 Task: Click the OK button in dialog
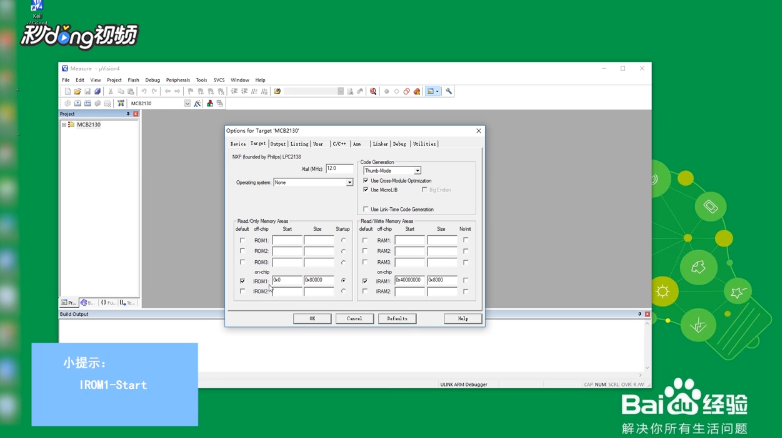312,318
